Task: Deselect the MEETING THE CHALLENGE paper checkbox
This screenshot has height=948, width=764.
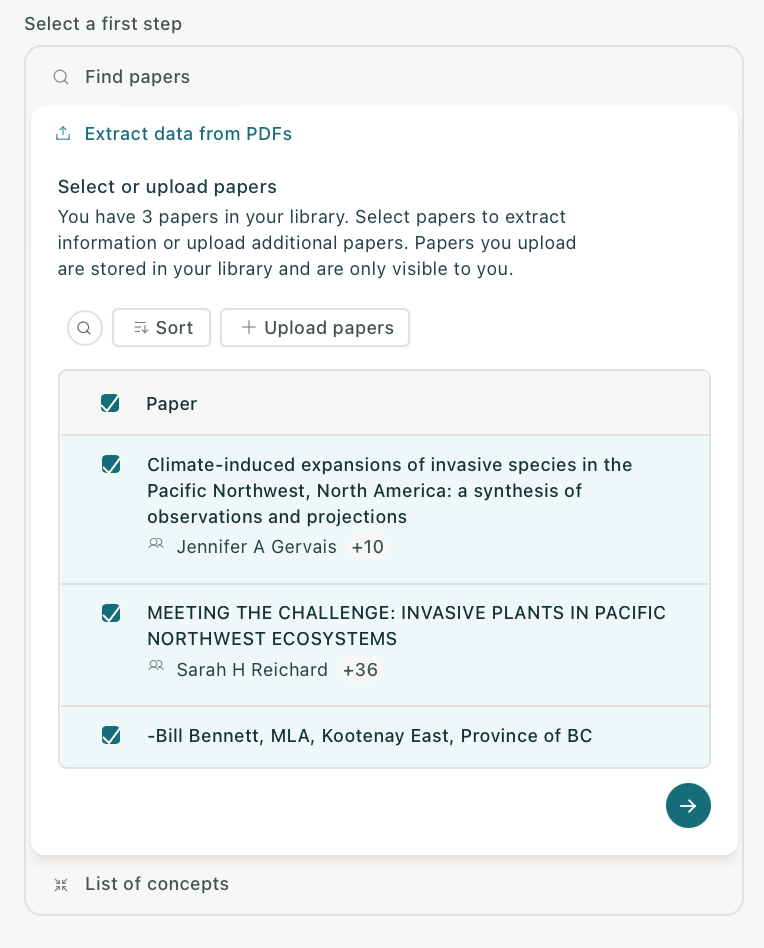Action: click(111, 613)
